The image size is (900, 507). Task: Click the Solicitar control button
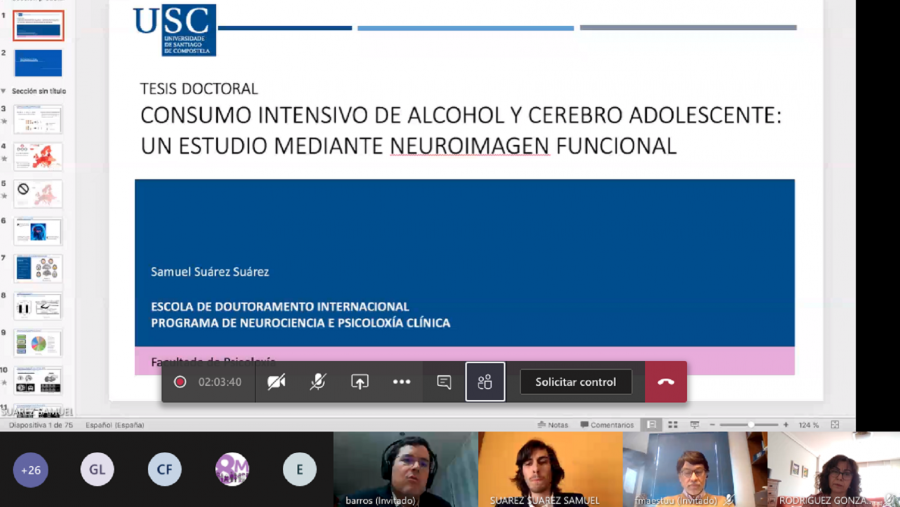pyautogui.click(x=575, y=382)
